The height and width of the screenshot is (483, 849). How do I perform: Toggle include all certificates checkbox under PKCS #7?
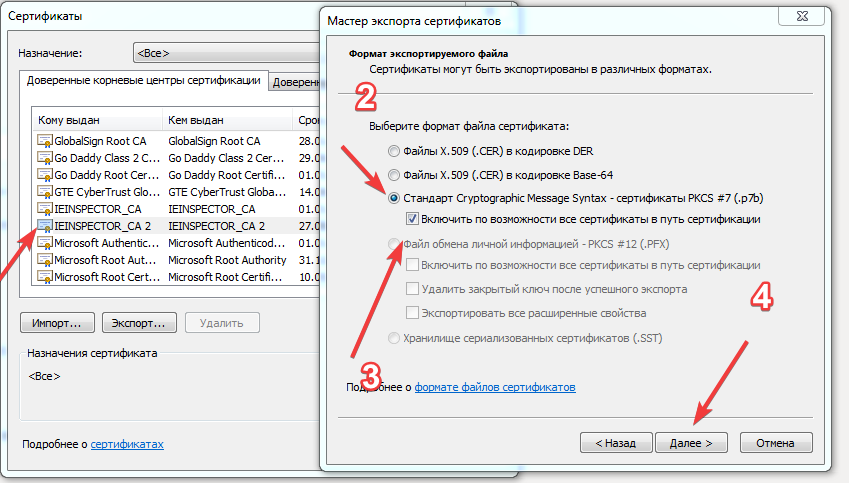pos(412,219)
